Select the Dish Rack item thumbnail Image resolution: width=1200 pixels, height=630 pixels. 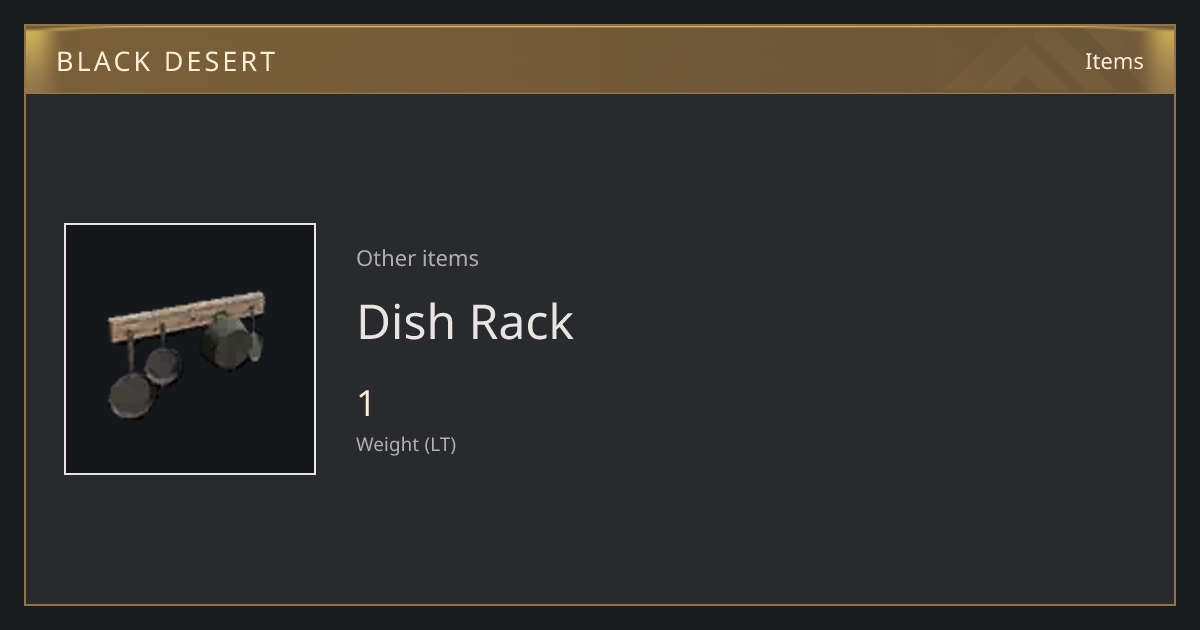[190, 349]
